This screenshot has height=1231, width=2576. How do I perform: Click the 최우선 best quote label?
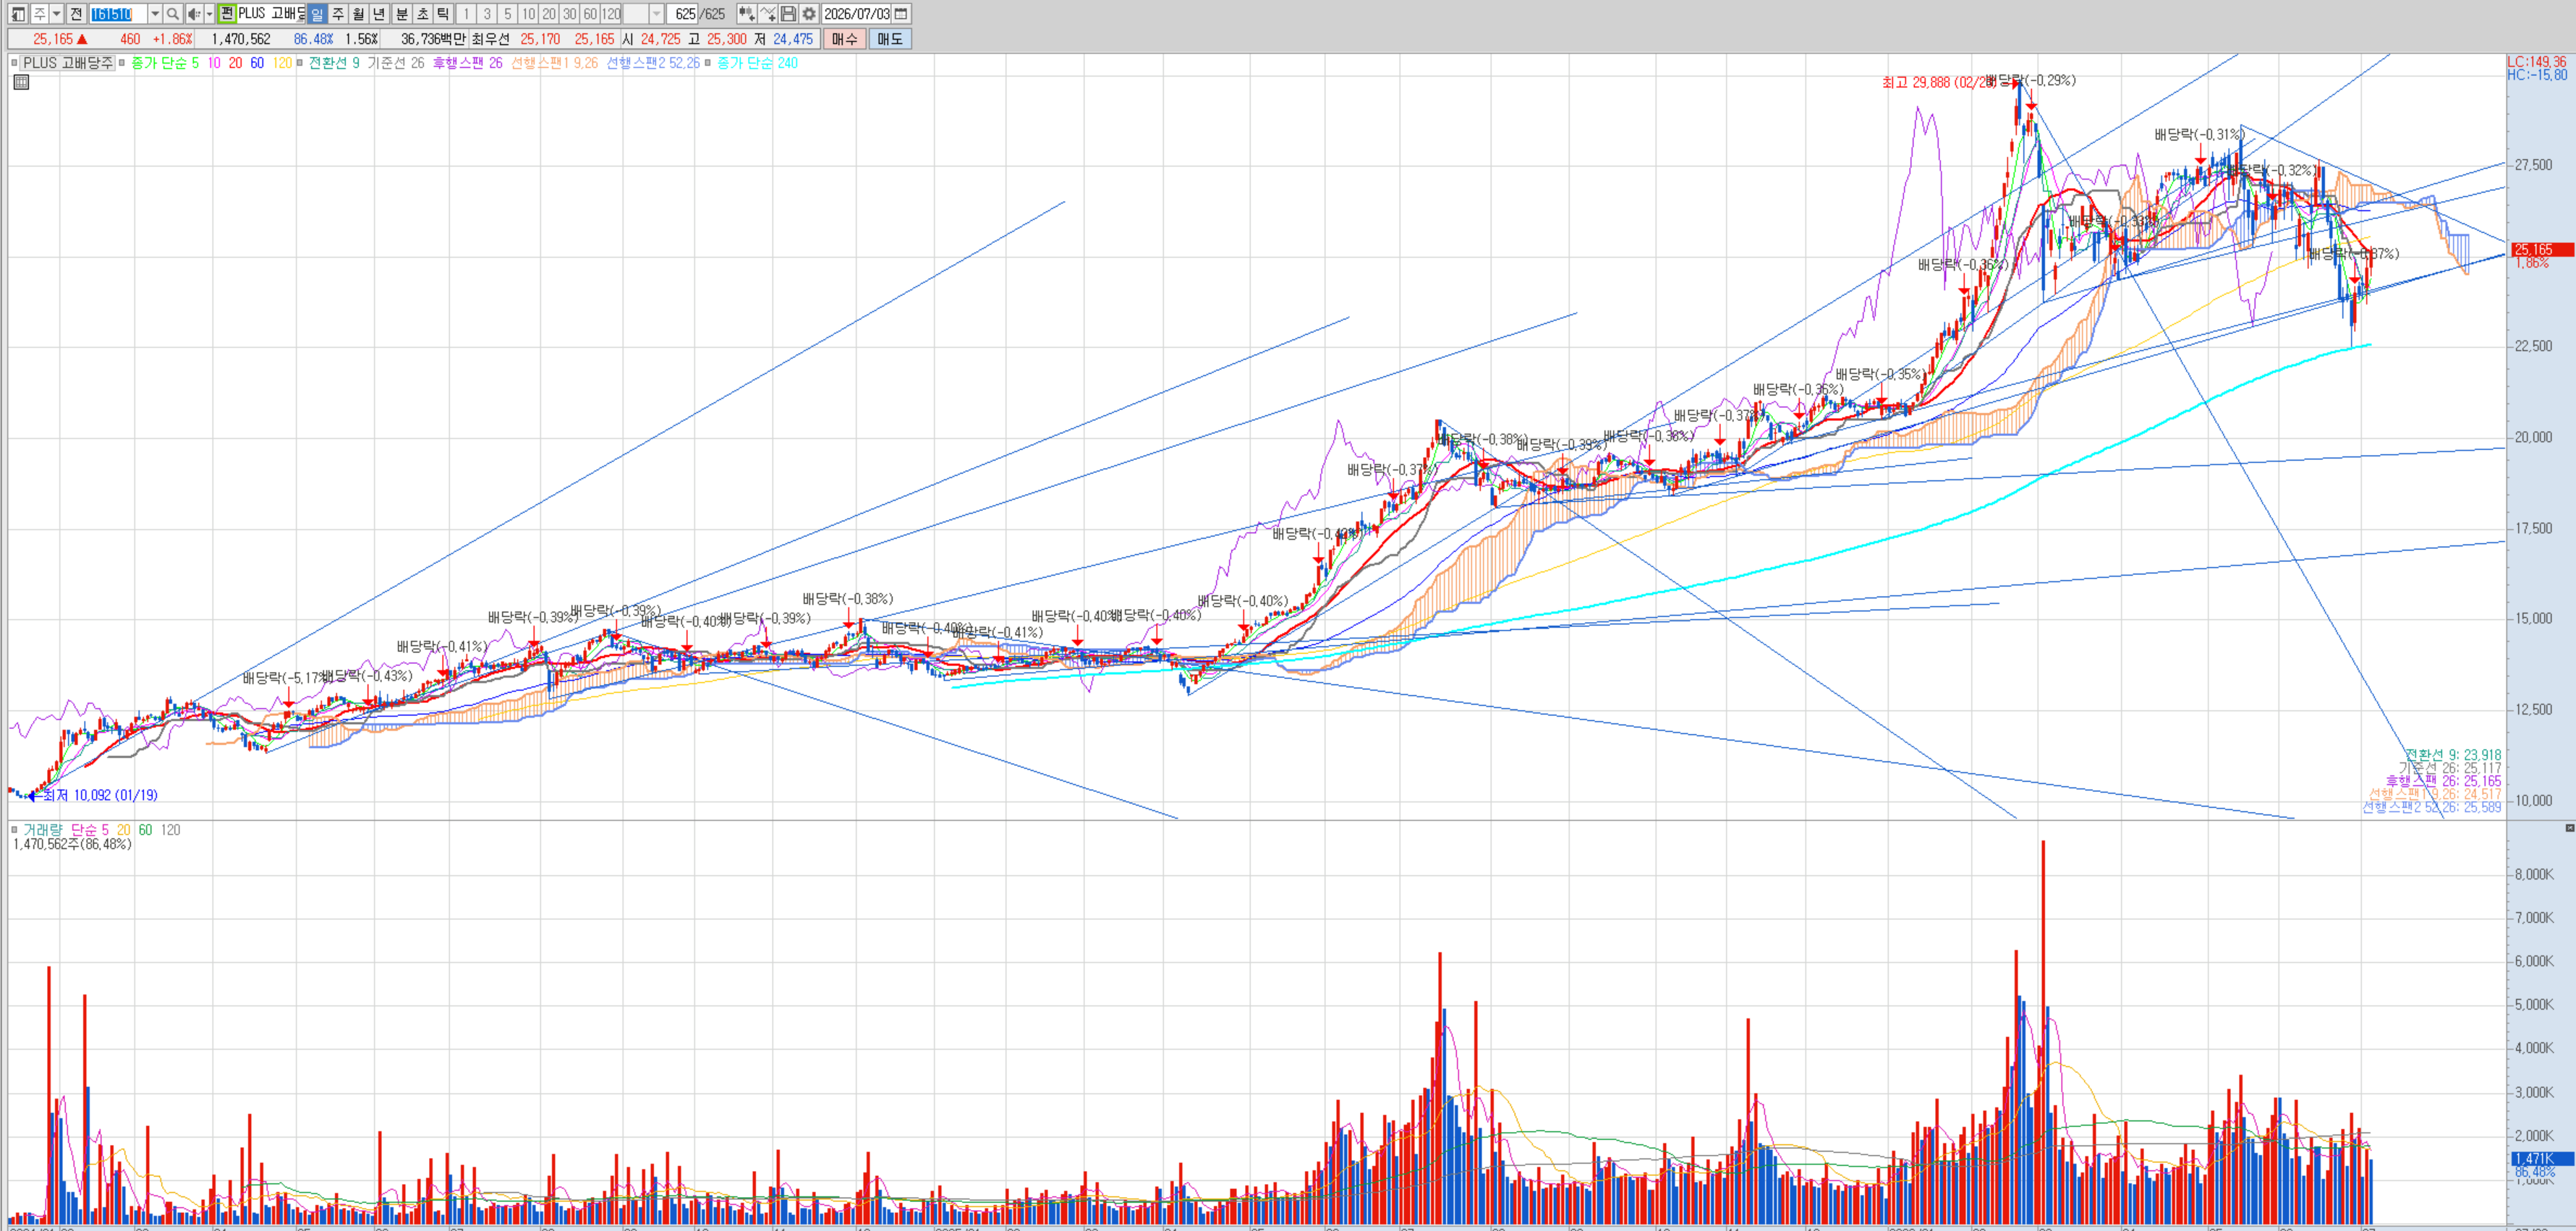click(490, 39)
